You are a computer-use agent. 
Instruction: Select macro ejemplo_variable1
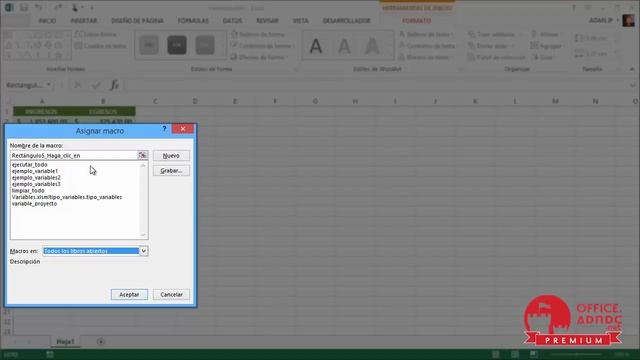tap(35, 171)
